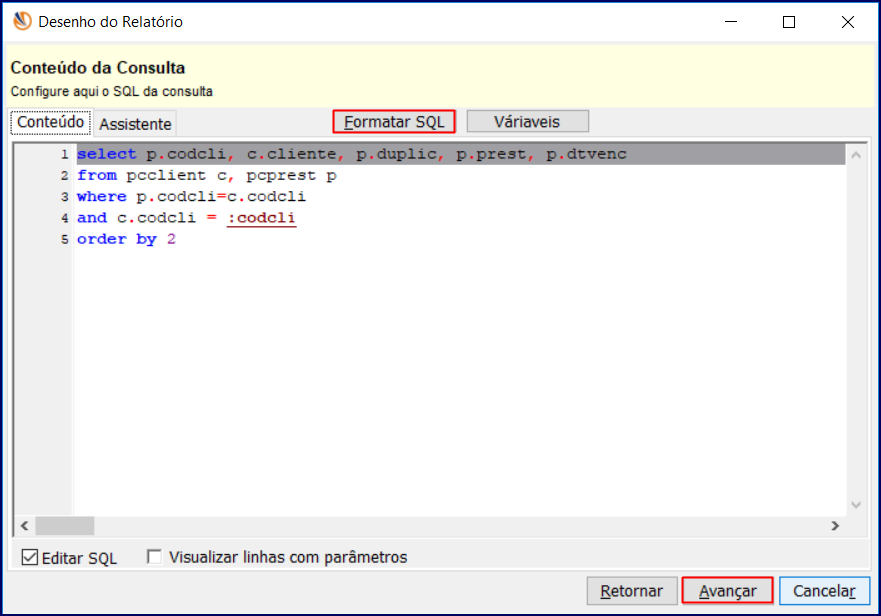Minimize the Desenho do Relatório window
The image size is (881, 616).
pos(733,21)
